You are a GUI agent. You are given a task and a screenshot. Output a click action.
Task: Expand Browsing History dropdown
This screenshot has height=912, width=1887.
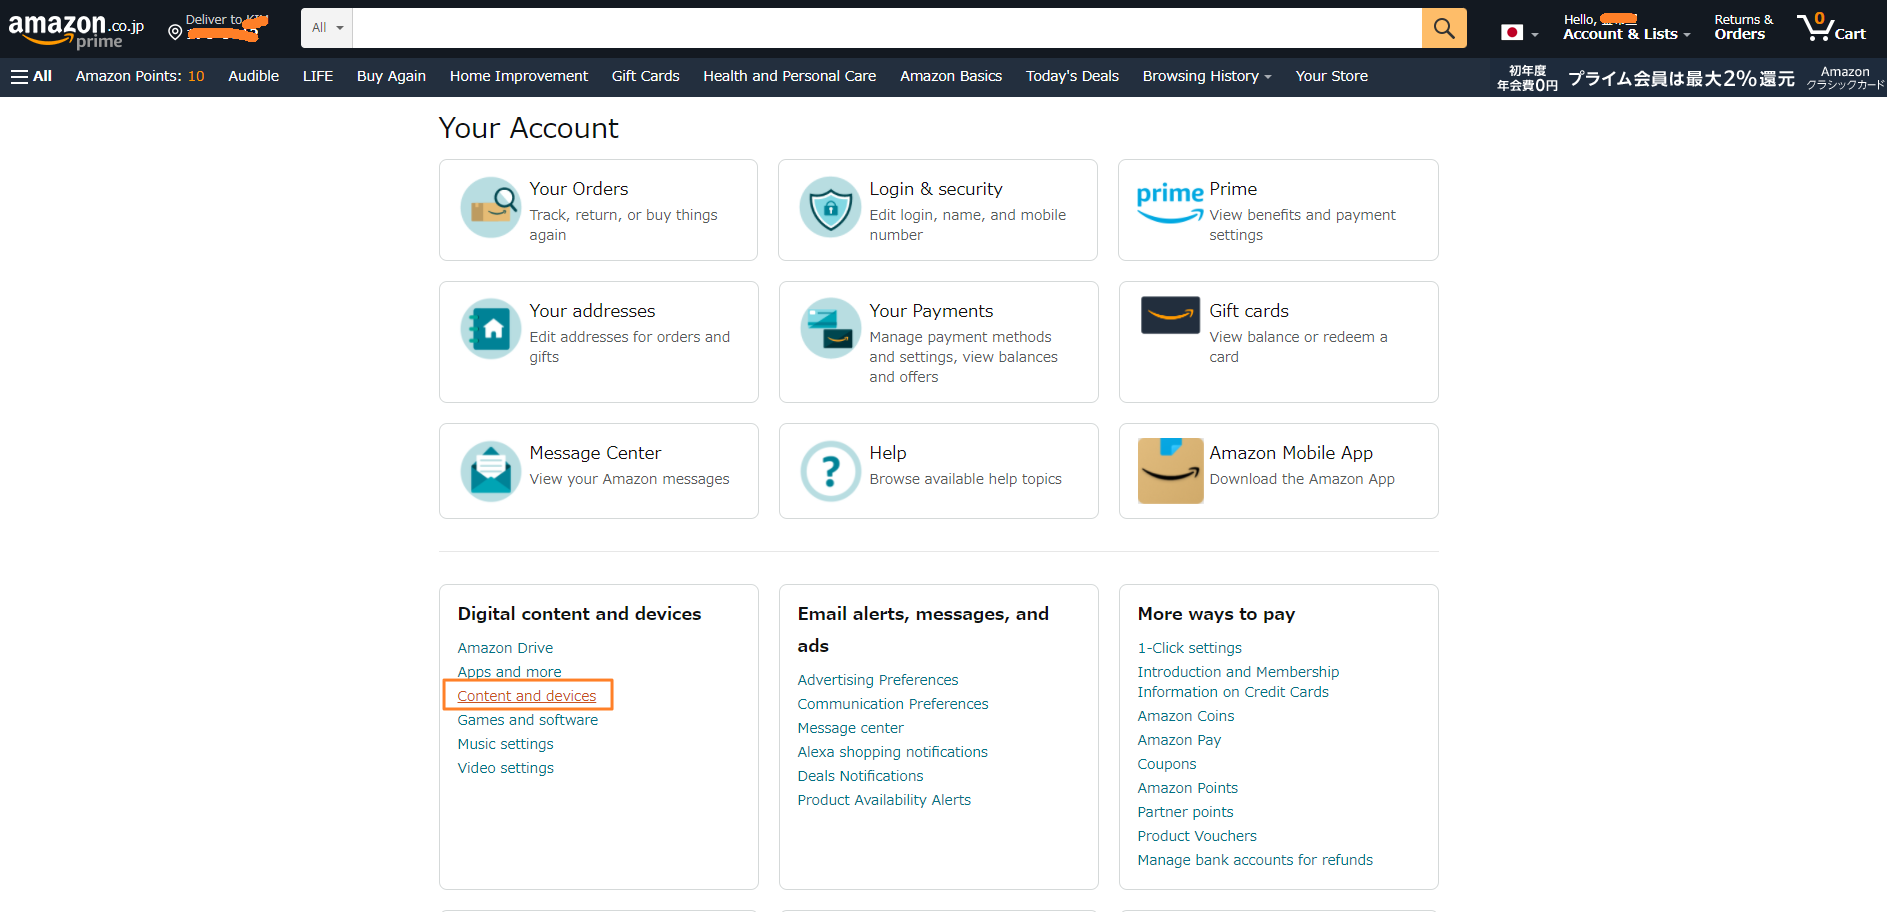click(1207, 76)
